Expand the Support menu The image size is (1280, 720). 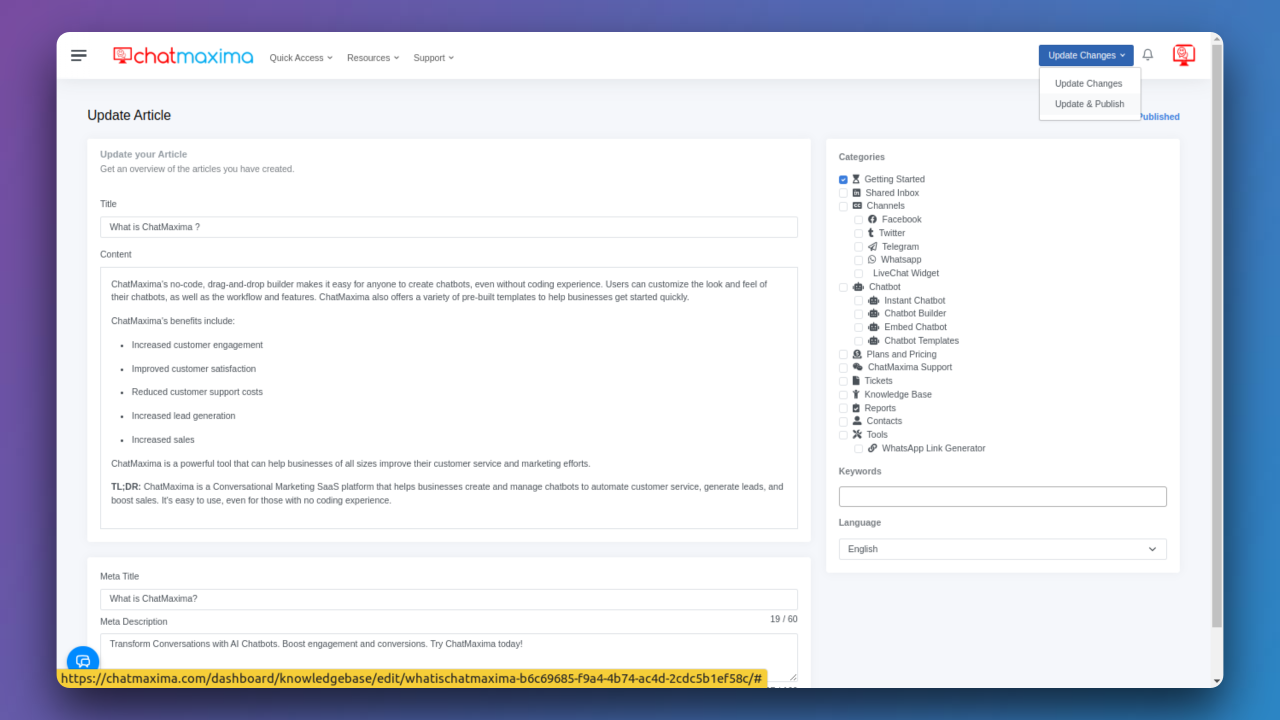click(x=434, y=58)
